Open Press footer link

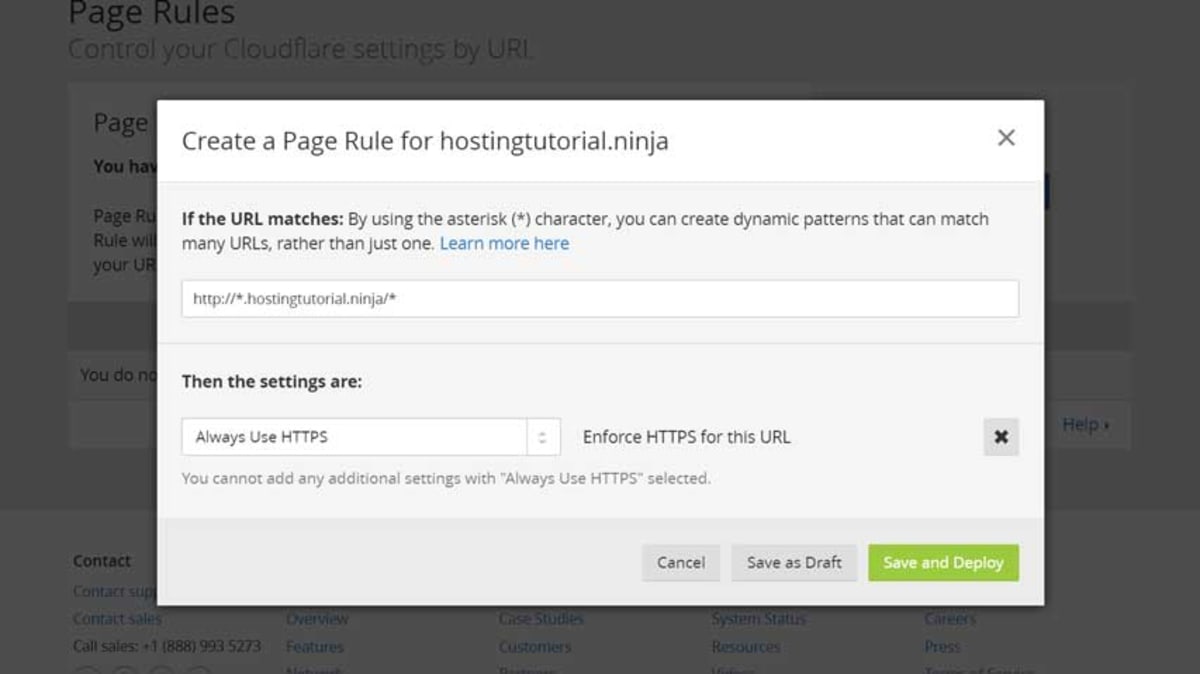942,647
